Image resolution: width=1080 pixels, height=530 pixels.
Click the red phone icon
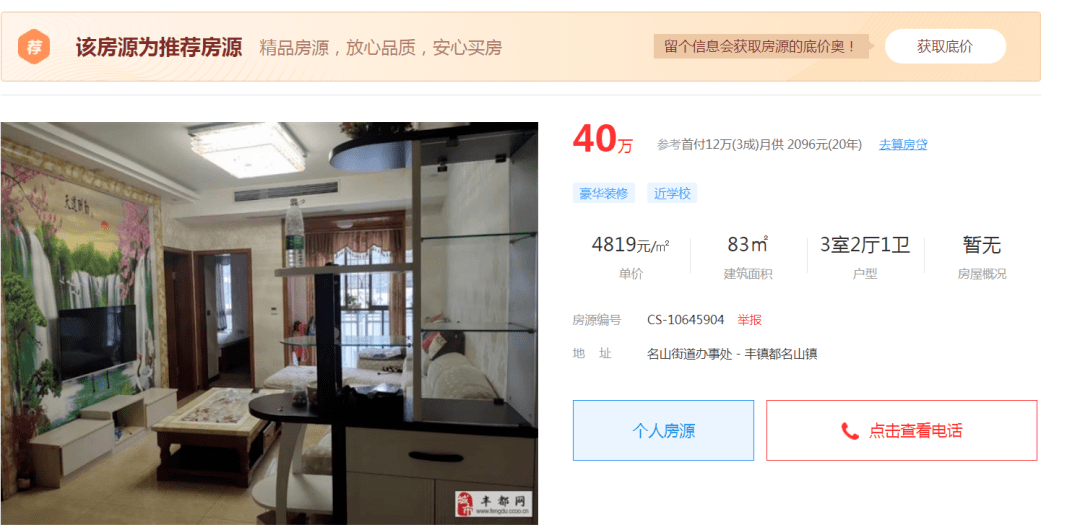(x=850, y=431)
